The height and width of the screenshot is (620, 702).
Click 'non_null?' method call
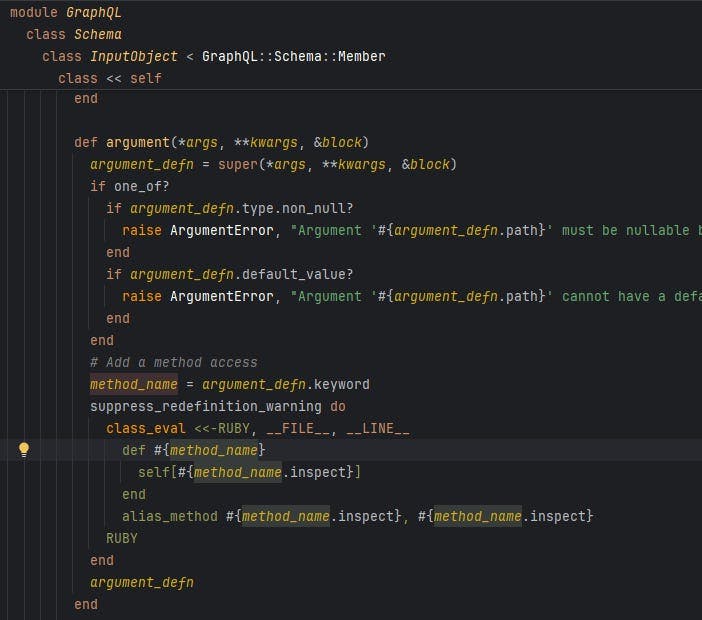[x=318, y=208]
